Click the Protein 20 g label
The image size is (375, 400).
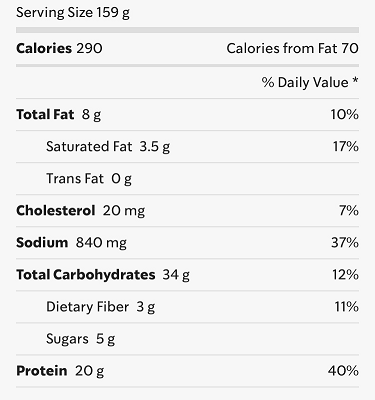(x=60, y=371)
